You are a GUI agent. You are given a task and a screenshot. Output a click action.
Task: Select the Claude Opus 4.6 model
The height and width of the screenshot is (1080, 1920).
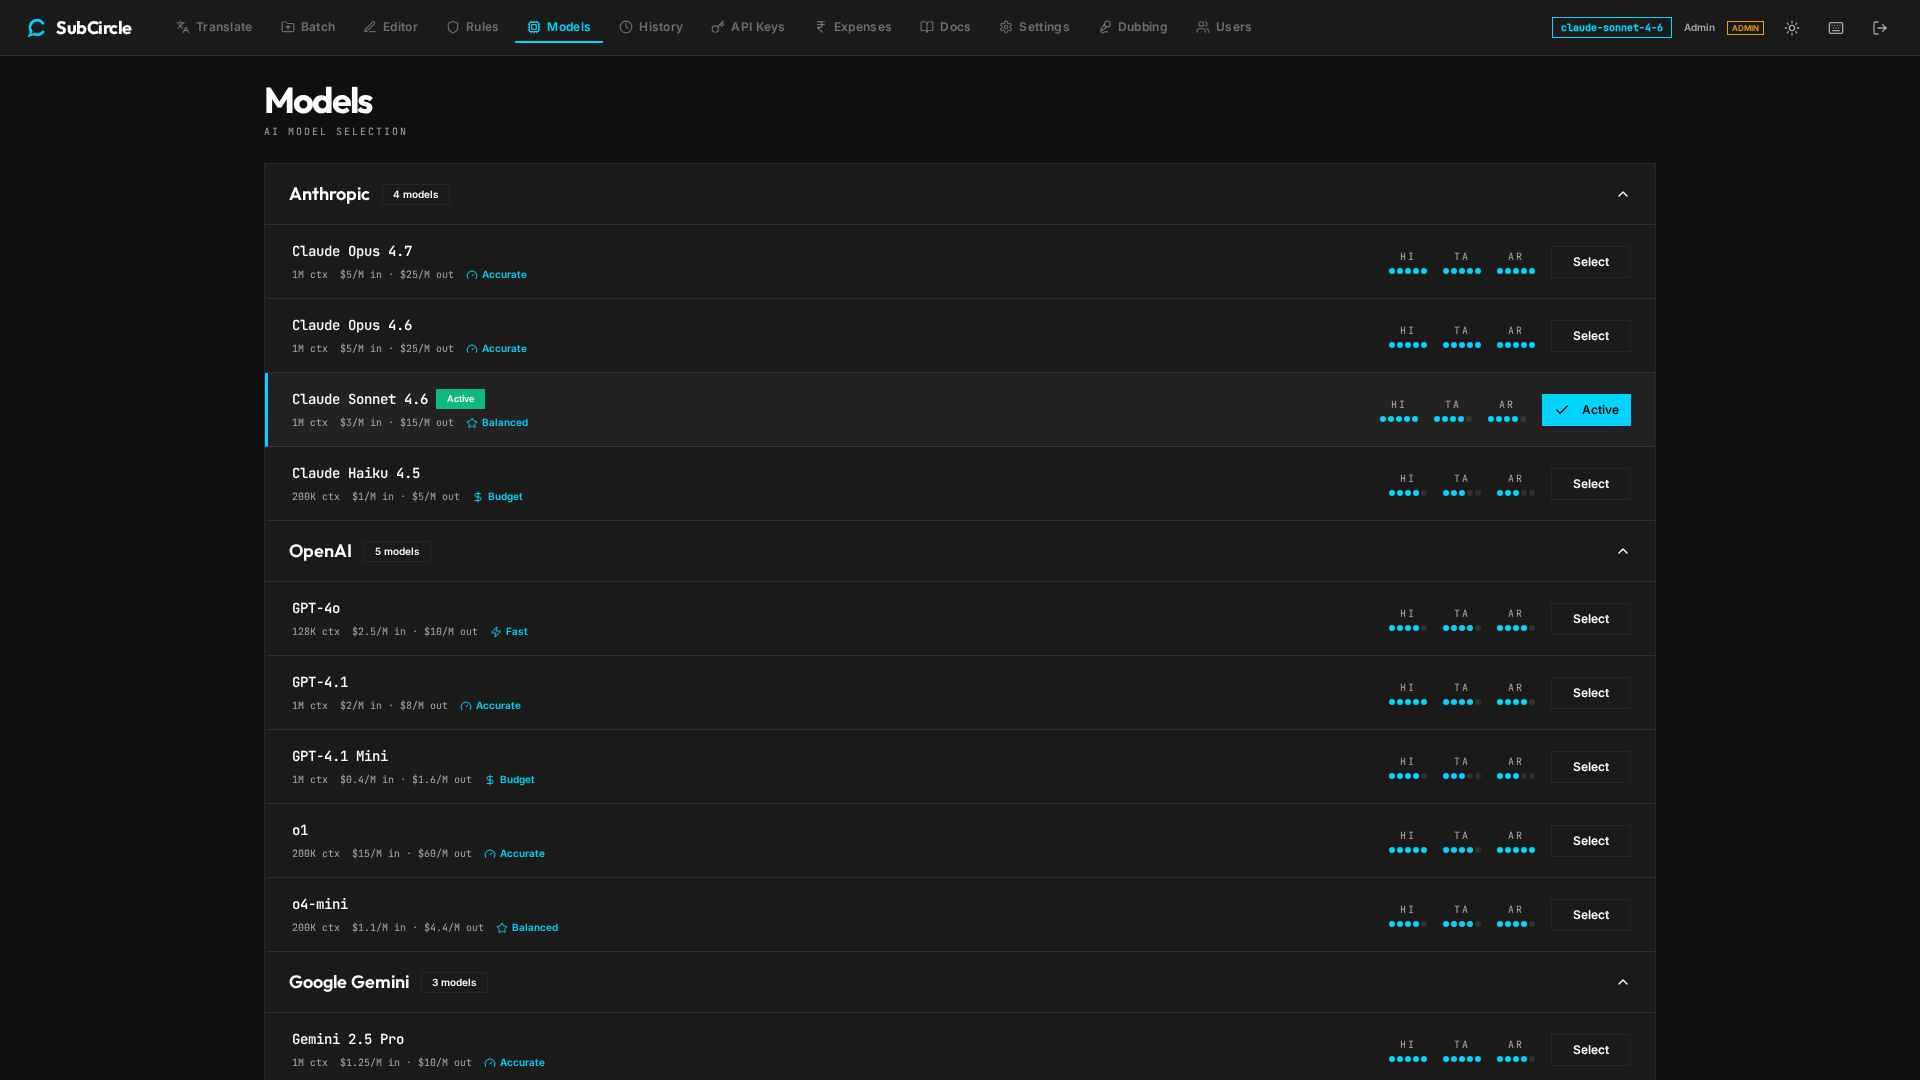click(x=1591, y=336)
